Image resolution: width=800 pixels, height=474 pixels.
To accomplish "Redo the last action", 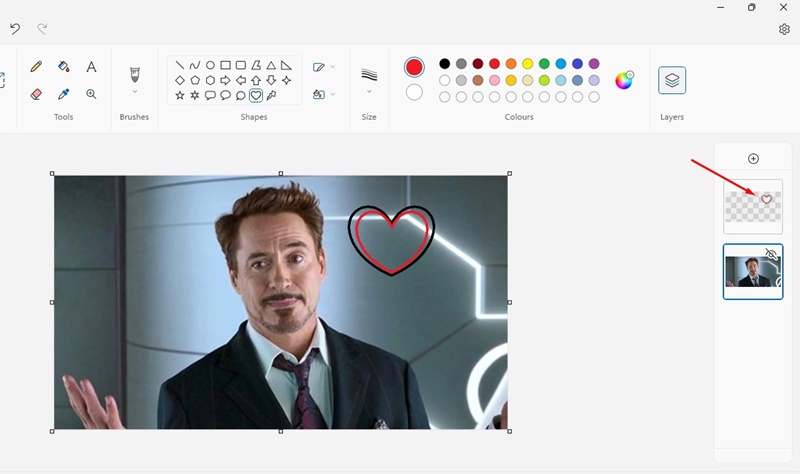I will click(x=42, y=29).
